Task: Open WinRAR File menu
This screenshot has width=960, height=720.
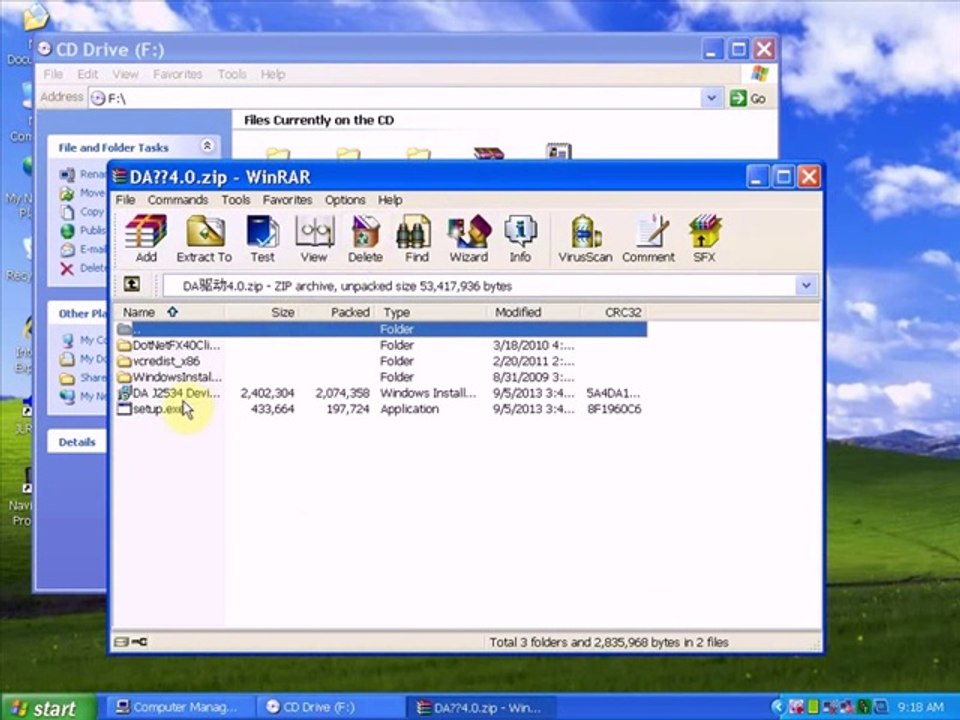Action: tap(126, 200)
